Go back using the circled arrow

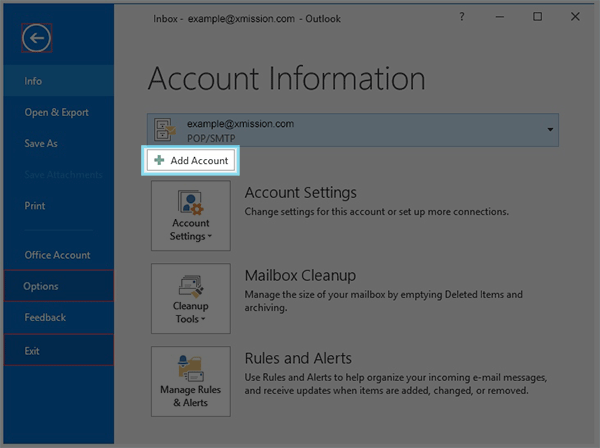[x=36, y=38]
